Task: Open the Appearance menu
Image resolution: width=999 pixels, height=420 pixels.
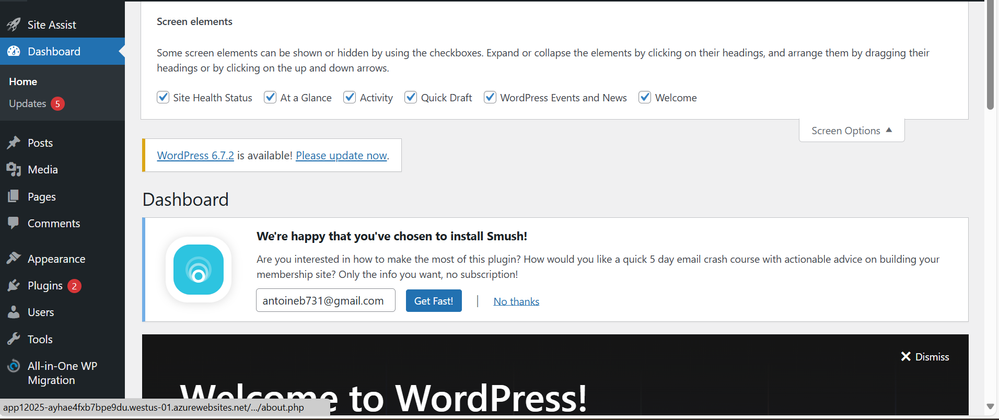Action: click(62, 259)
